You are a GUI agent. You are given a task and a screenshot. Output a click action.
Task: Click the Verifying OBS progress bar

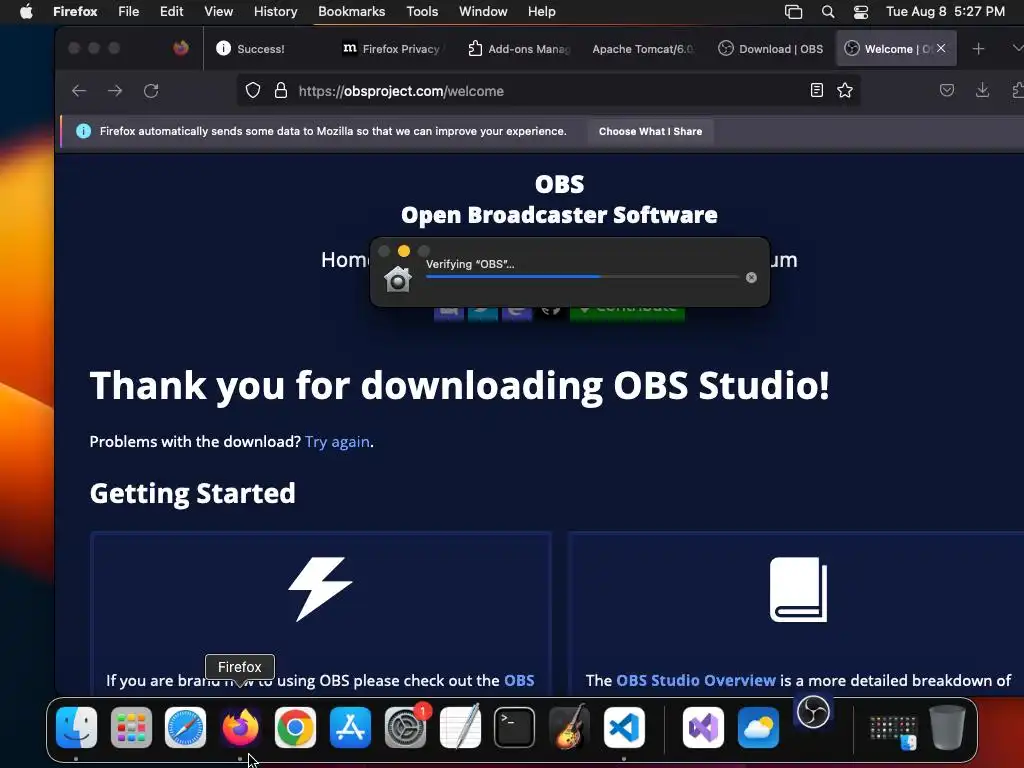[582, 277]
